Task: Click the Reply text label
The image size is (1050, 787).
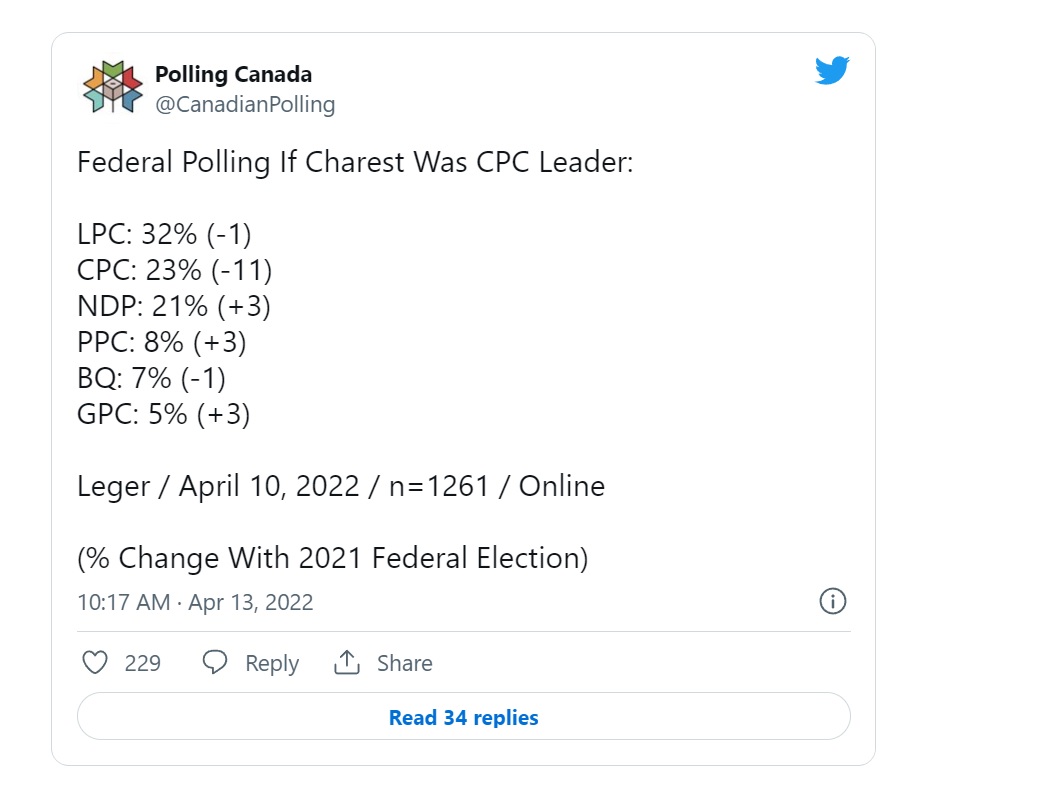Action: tap(272, 663)
